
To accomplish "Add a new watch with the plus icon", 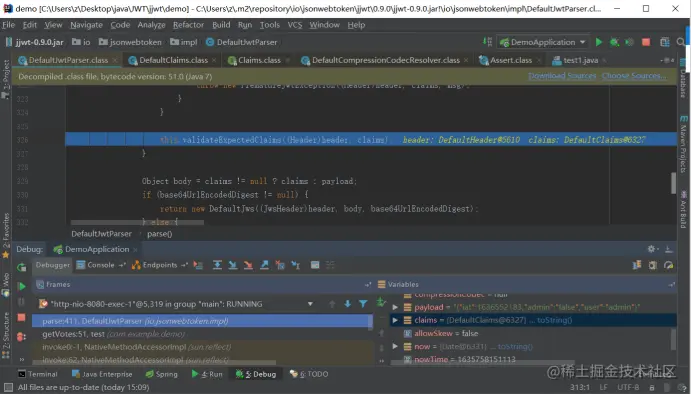I will 381,302.
